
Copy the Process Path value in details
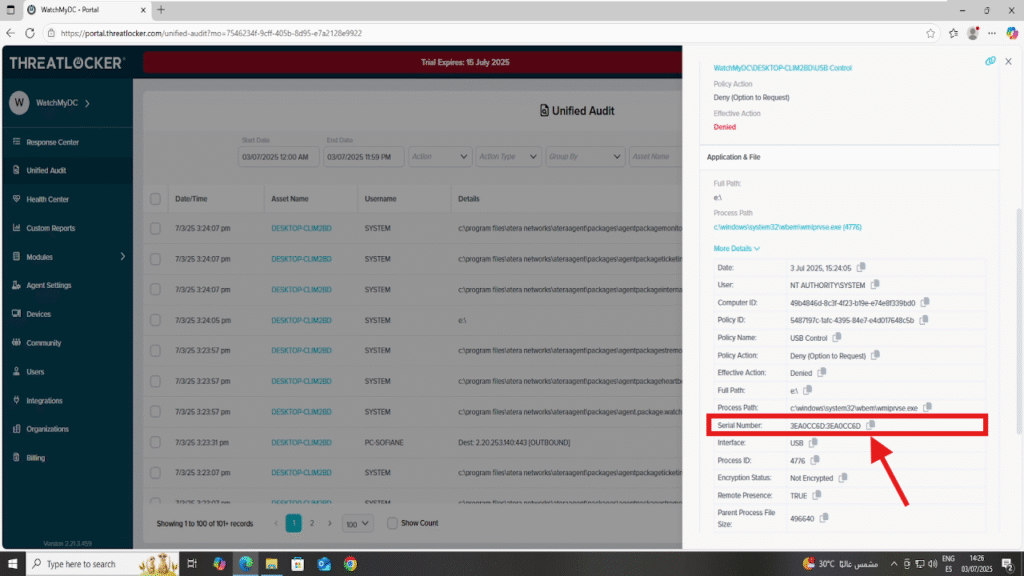(927, 407)
